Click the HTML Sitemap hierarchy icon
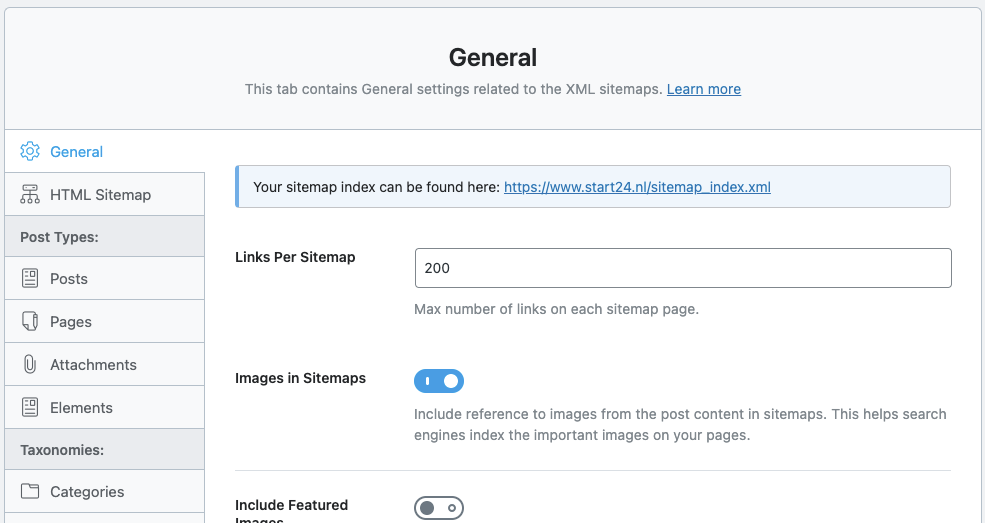985x523 pixels. 30,195
